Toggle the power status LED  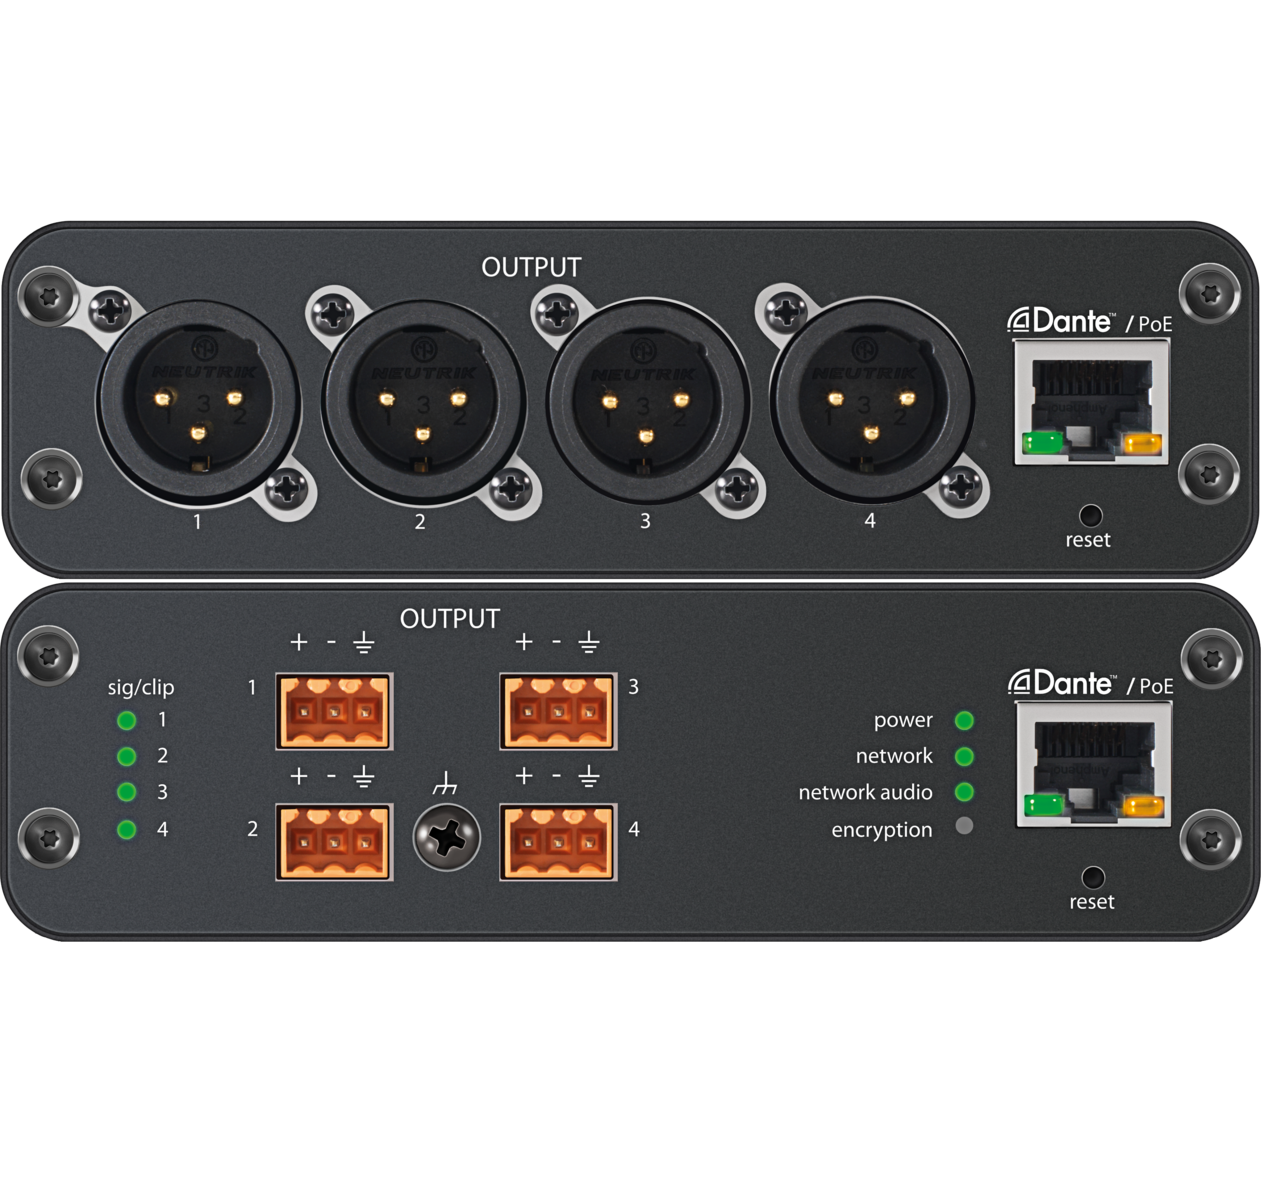pos(962,719)
